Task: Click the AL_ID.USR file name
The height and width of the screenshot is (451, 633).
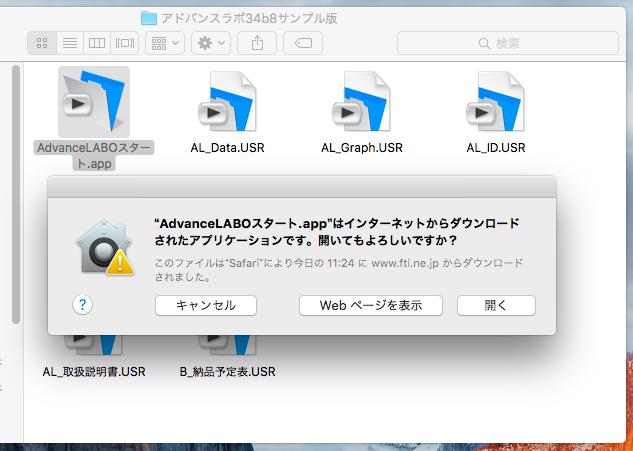Action: click(496, 148)
